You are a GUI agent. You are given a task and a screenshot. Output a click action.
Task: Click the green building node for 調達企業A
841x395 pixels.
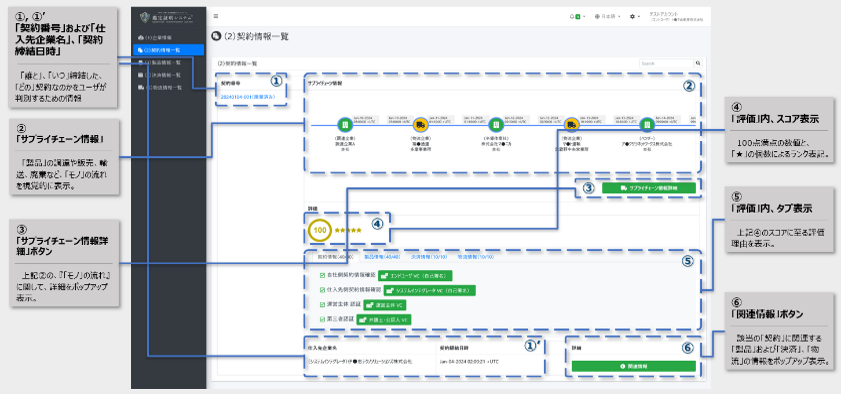click(344, 125)
